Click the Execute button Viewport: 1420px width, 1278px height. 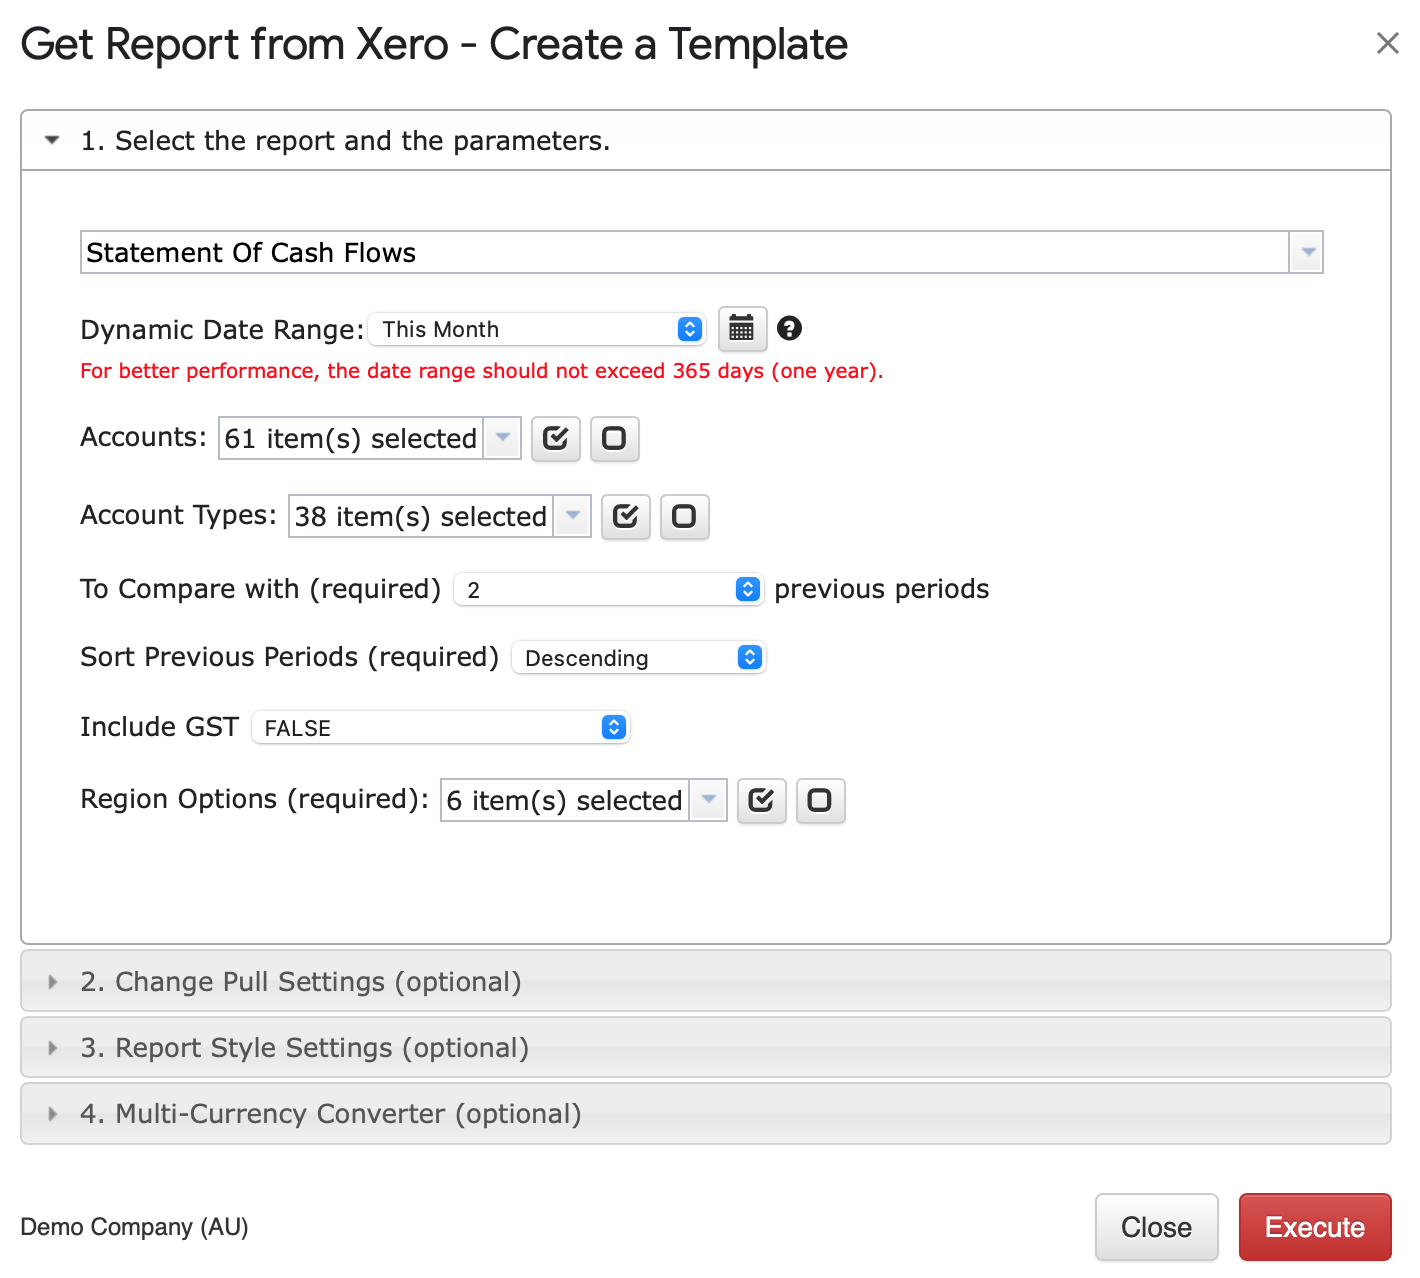coord(1315,1227)
